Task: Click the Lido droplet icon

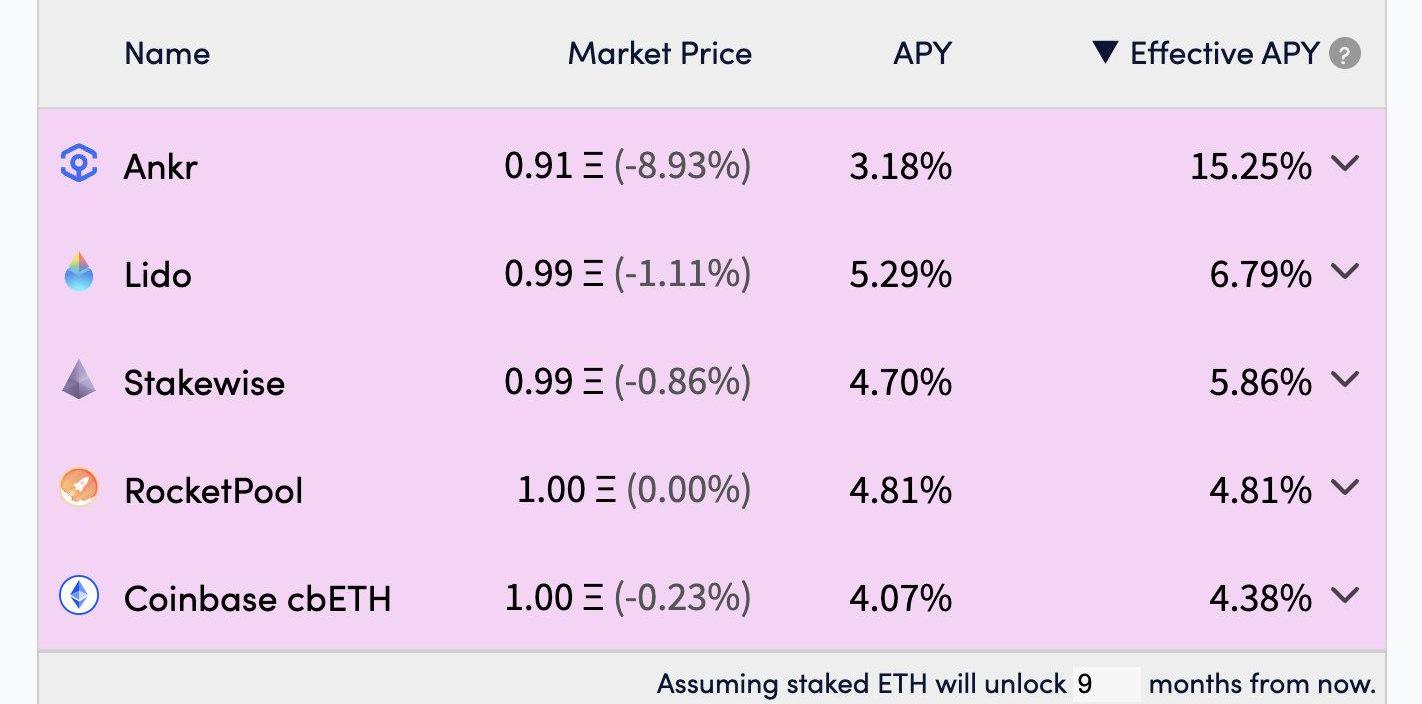Action: click(79, 272)
